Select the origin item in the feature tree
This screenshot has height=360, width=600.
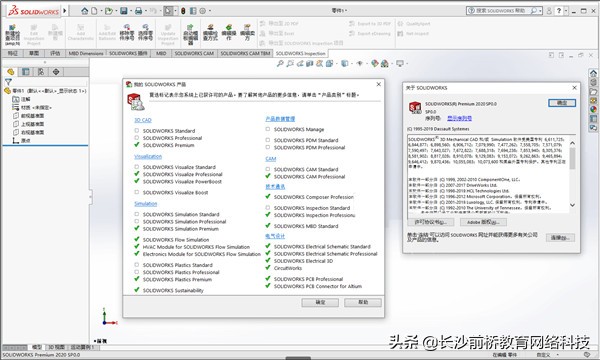(21, 140)
